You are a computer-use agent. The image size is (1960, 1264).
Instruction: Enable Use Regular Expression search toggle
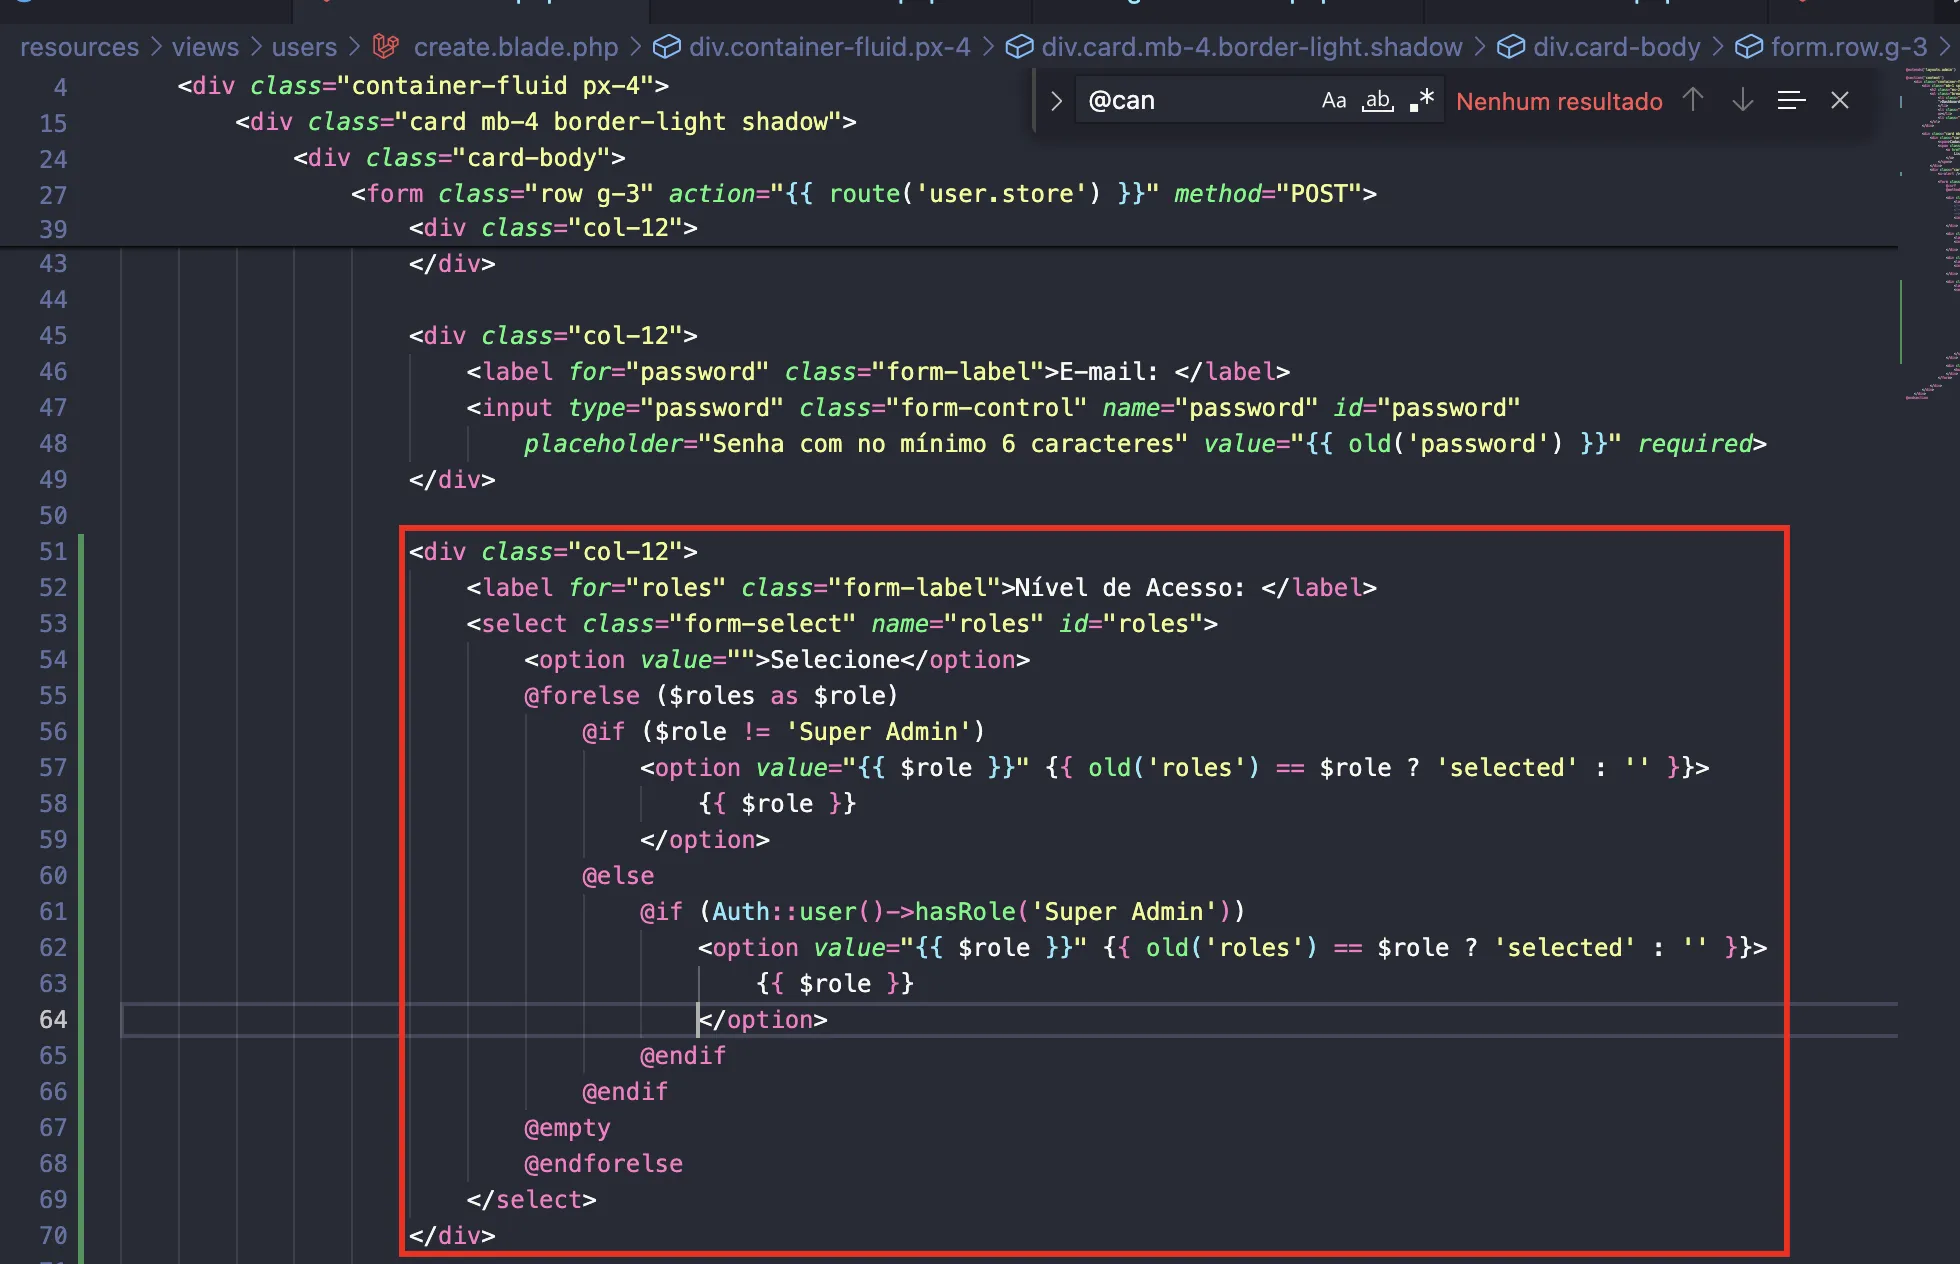(1422, 101)
